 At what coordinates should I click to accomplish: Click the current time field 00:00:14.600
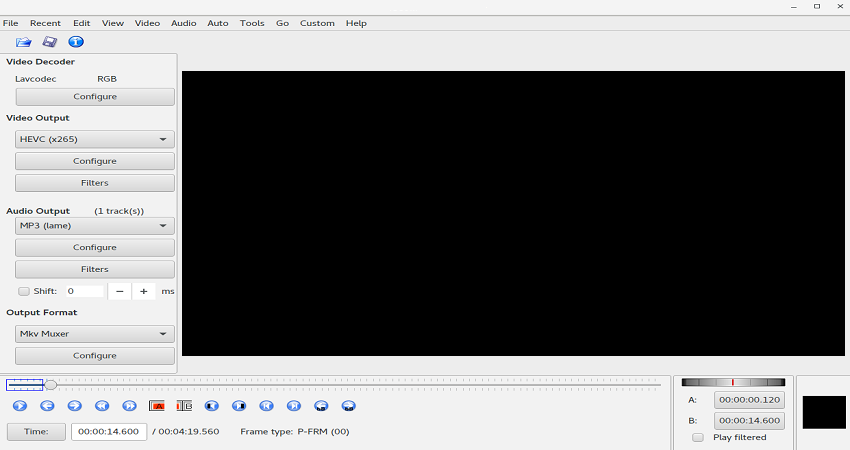click(x=108, y=432)
